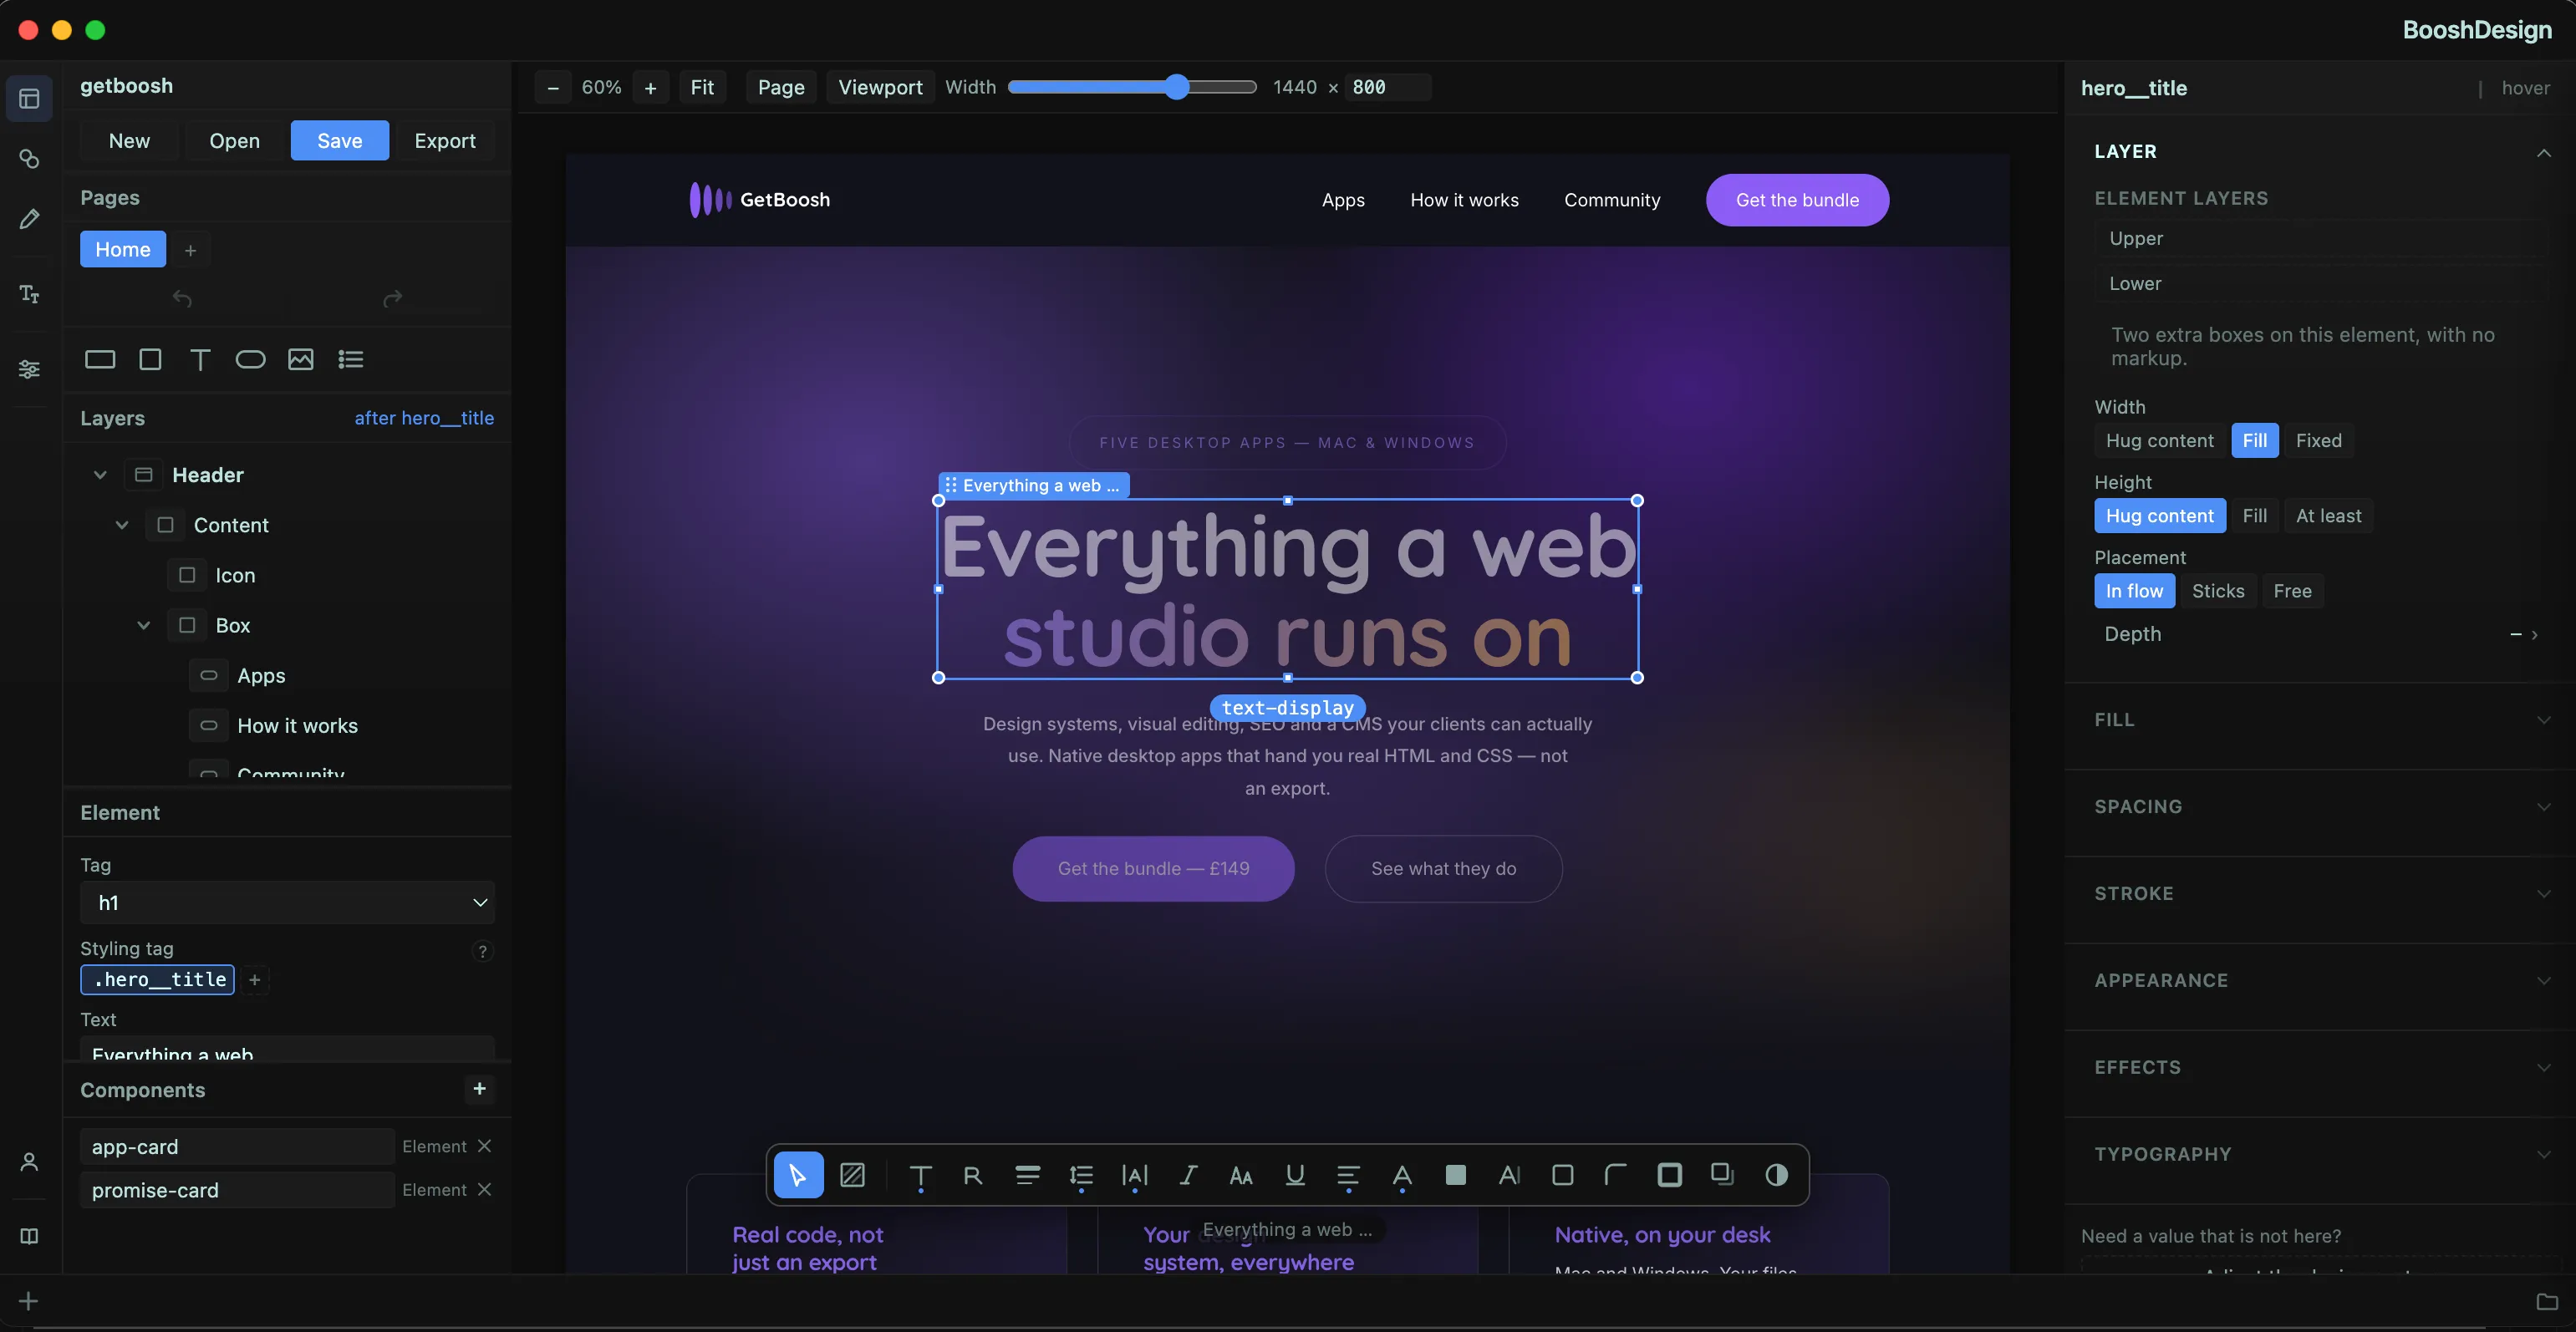The width and height of the screenshot is (2576, 1332).
Task: Click the redo arrow under Pages
Action: (x=393, y=298)
